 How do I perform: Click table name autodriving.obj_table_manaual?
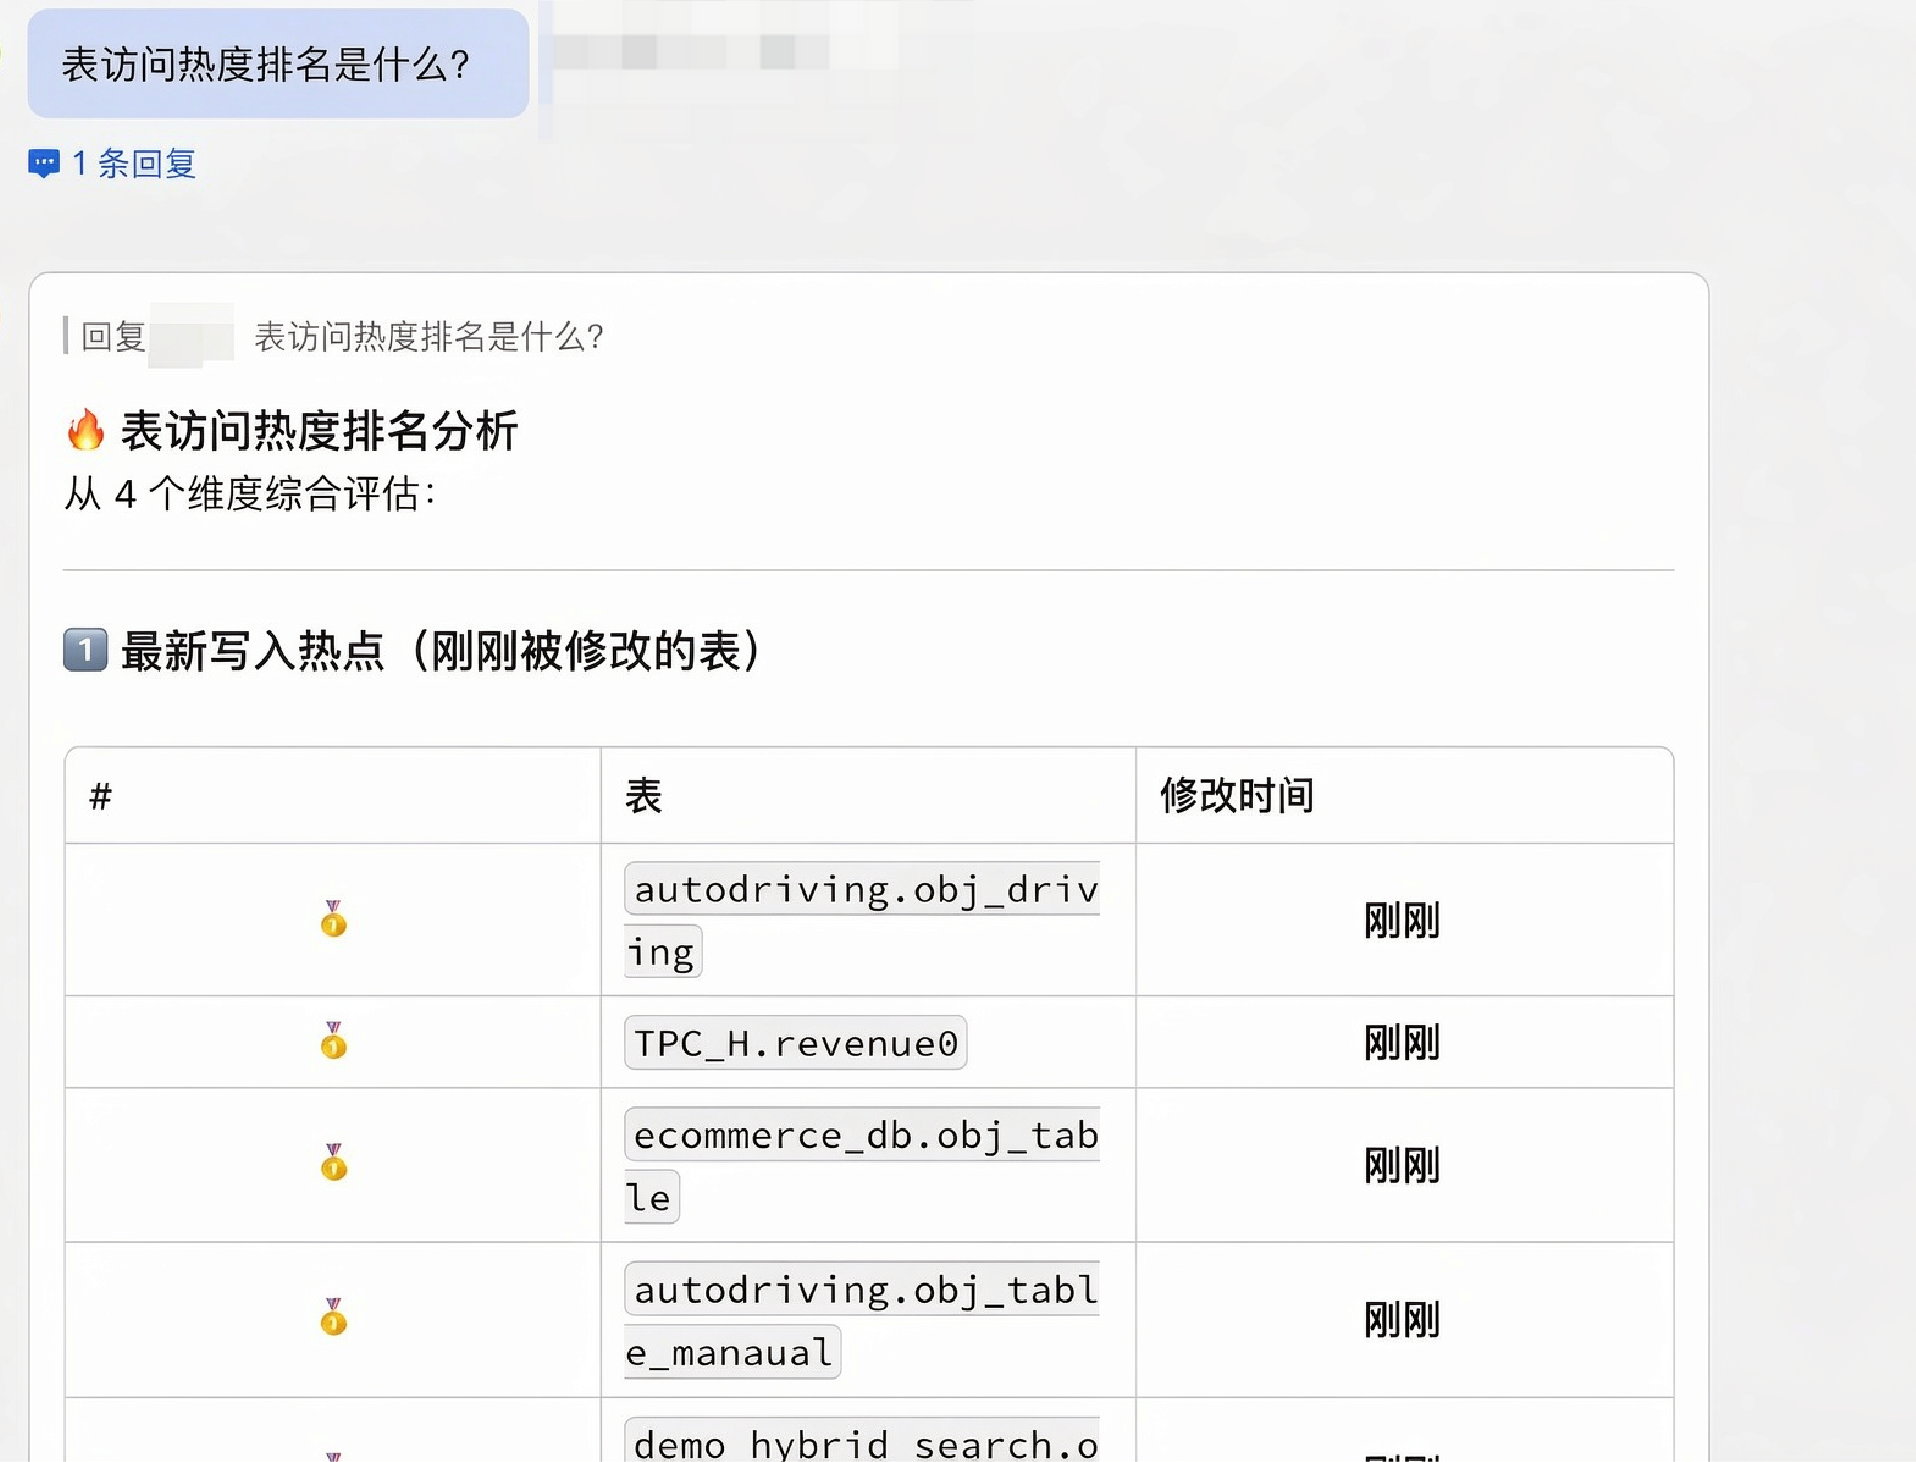pos(862,1320)
